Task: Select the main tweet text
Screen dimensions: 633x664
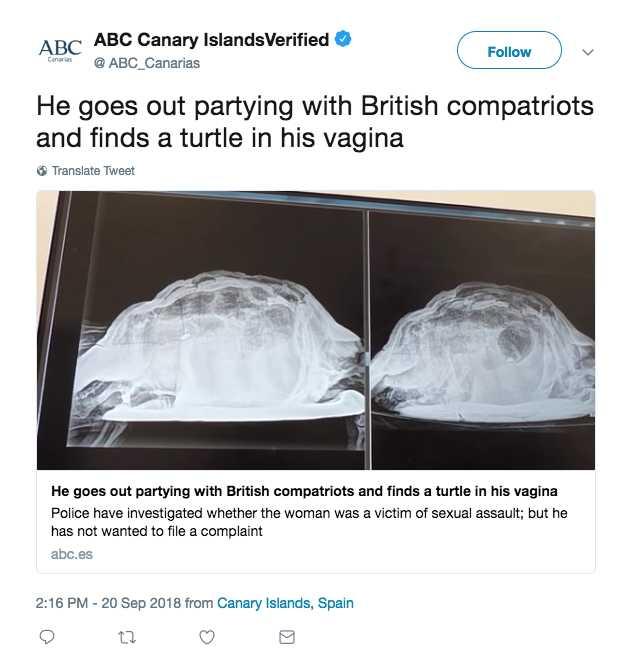Action: pos(315,122)
